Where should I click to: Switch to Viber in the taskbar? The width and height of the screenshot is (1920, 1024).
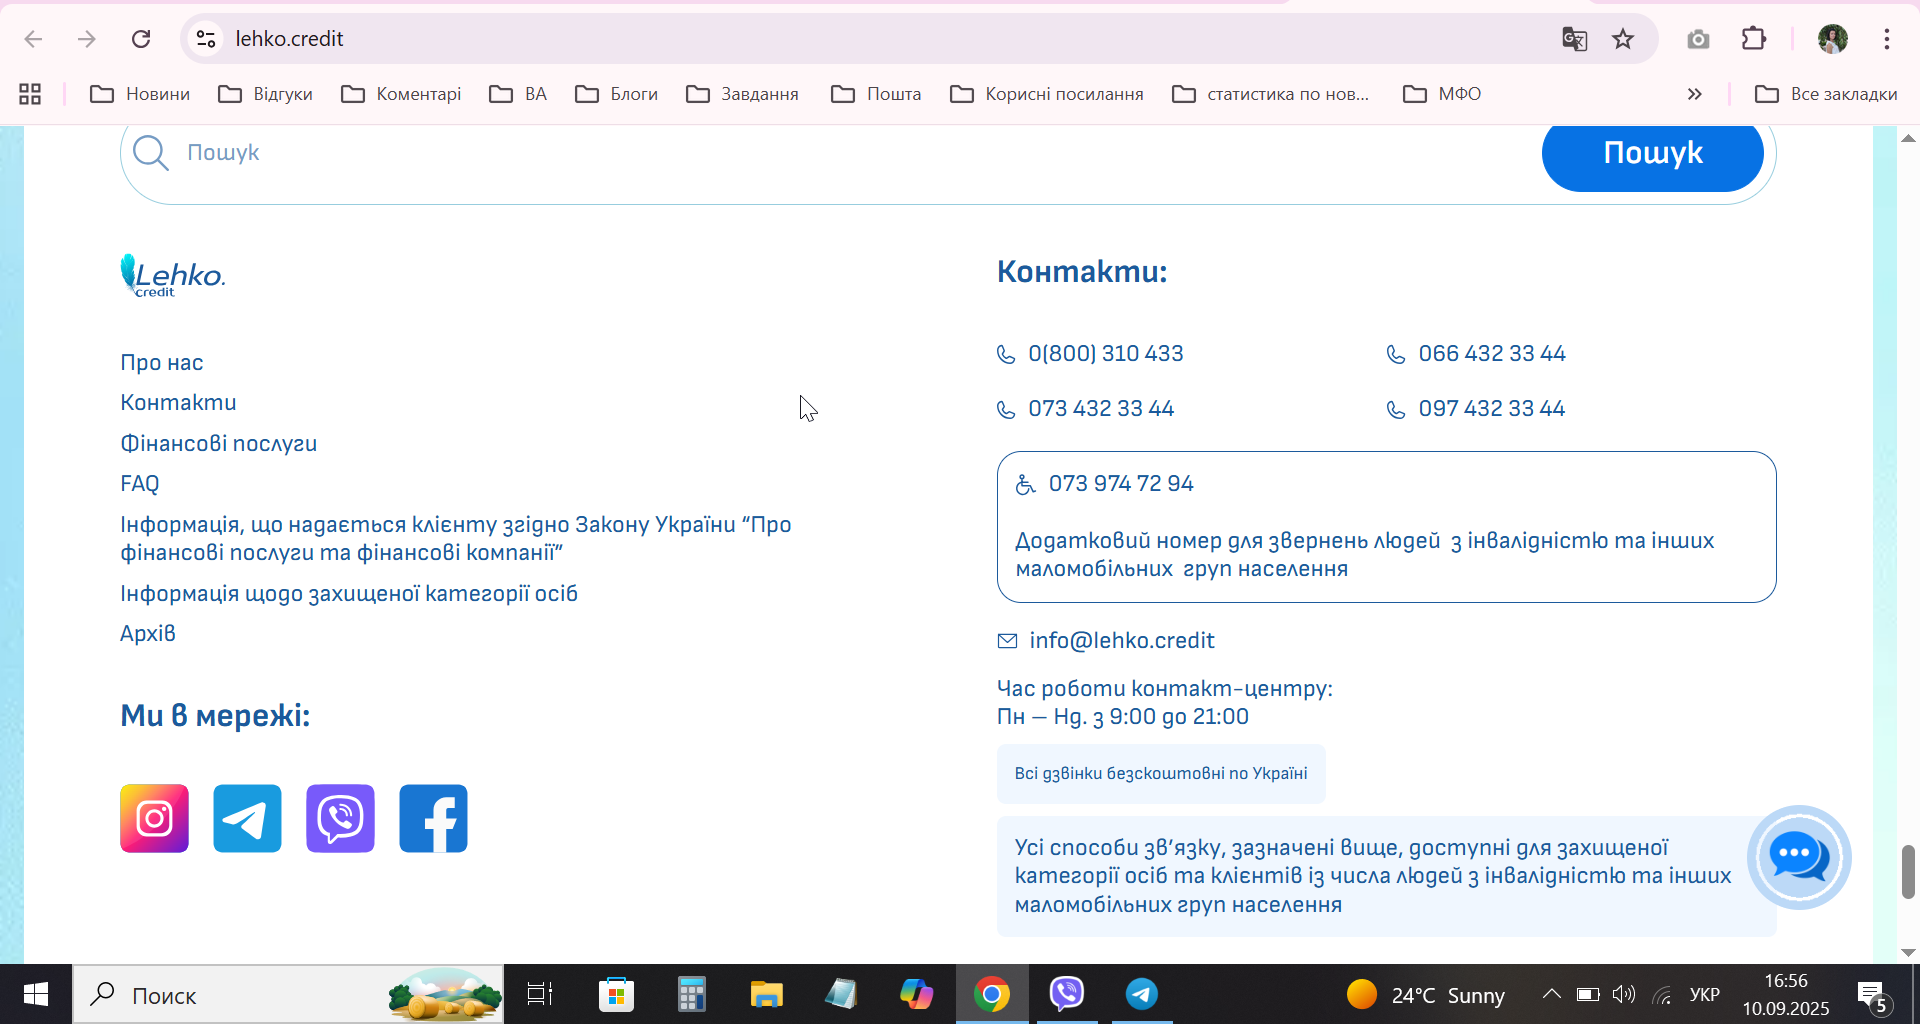coord(1067,993)
